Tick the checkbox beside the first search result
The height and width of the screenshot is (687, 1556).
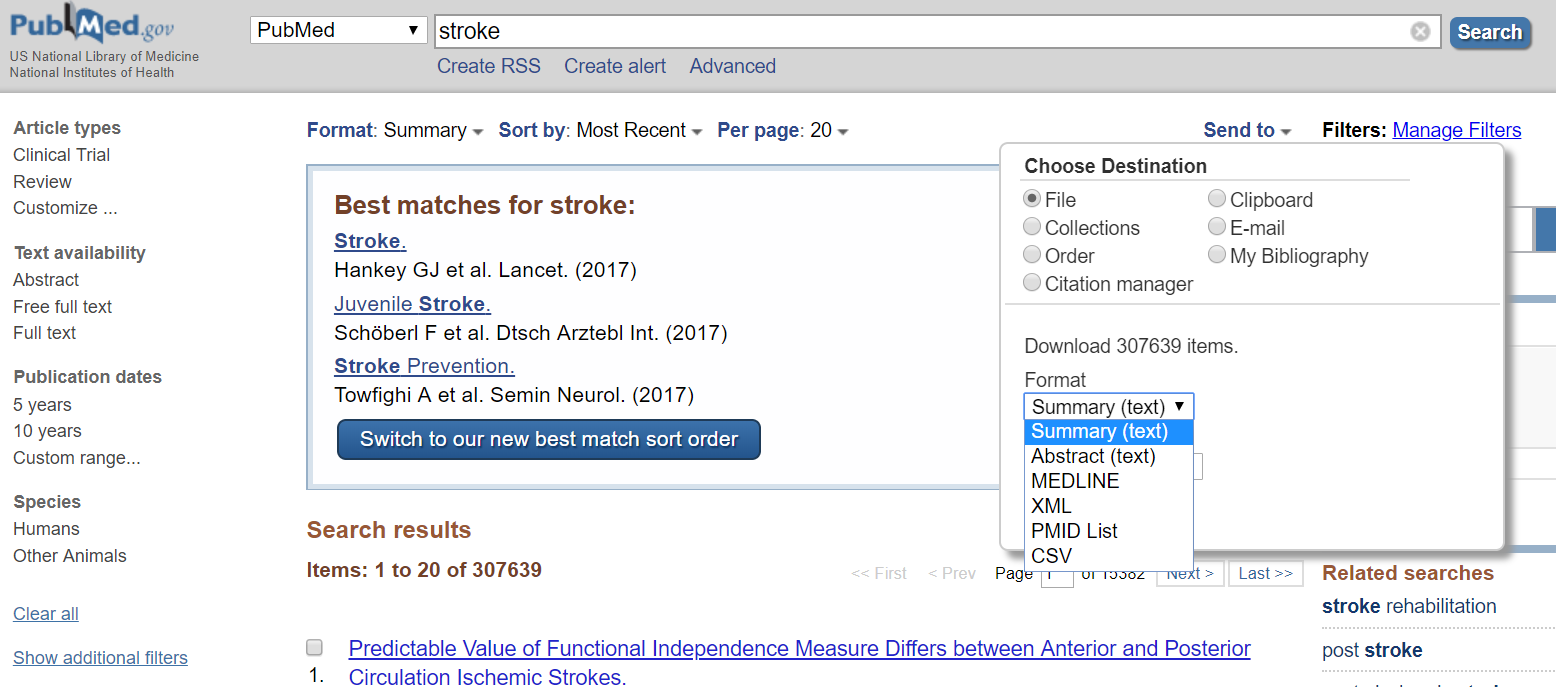click(315, 647)
